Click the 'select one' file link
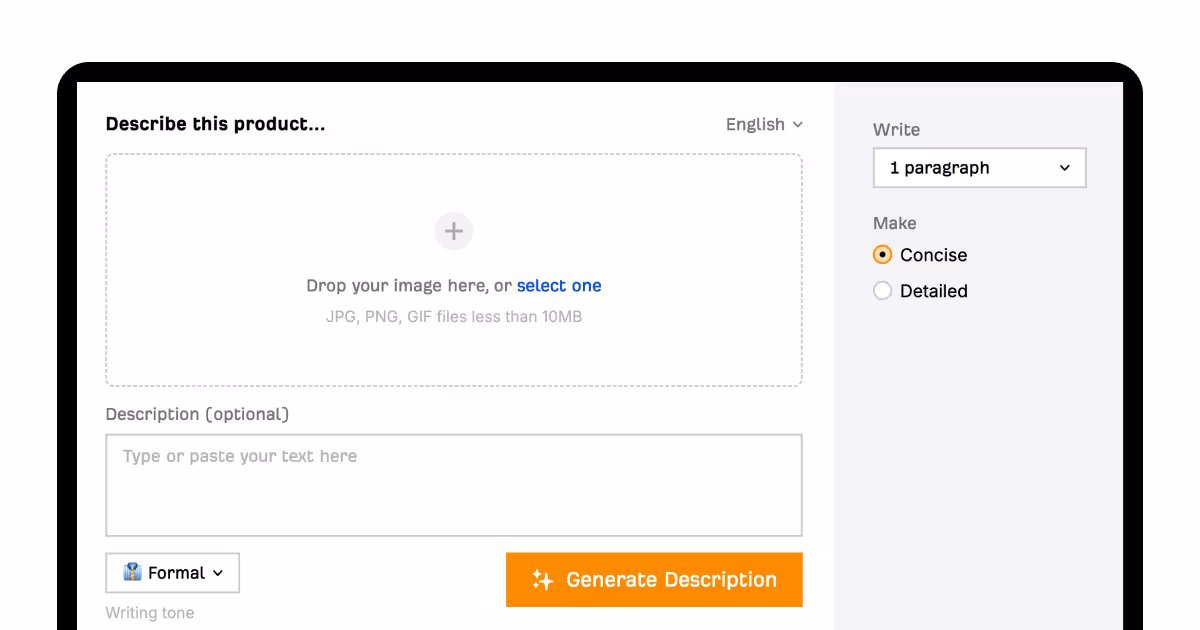This screenshot has width=1200, height=630. [559, 286]
